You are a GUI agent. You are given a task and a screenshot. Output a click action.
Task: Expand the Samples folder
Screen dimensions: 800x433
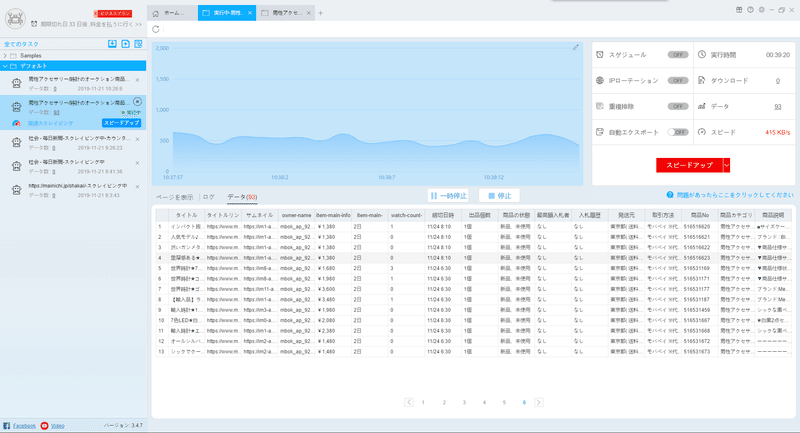(5, 56)
